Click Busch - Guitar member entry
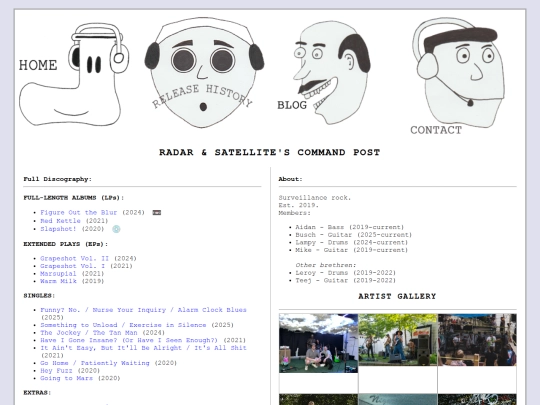This screenshot has height=405, width=540. tap(354, 235)
